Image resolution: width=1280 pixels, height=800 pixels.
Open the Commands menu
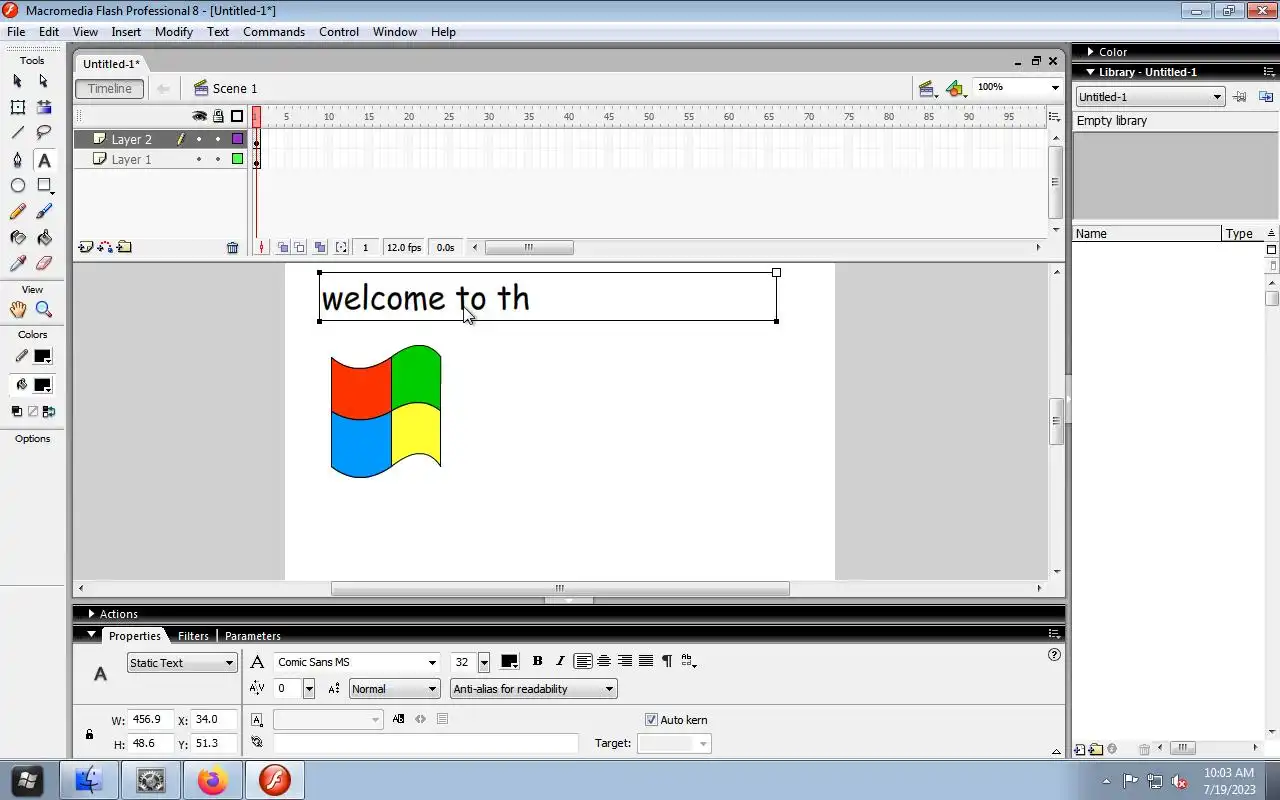click(x=274, y=32)
